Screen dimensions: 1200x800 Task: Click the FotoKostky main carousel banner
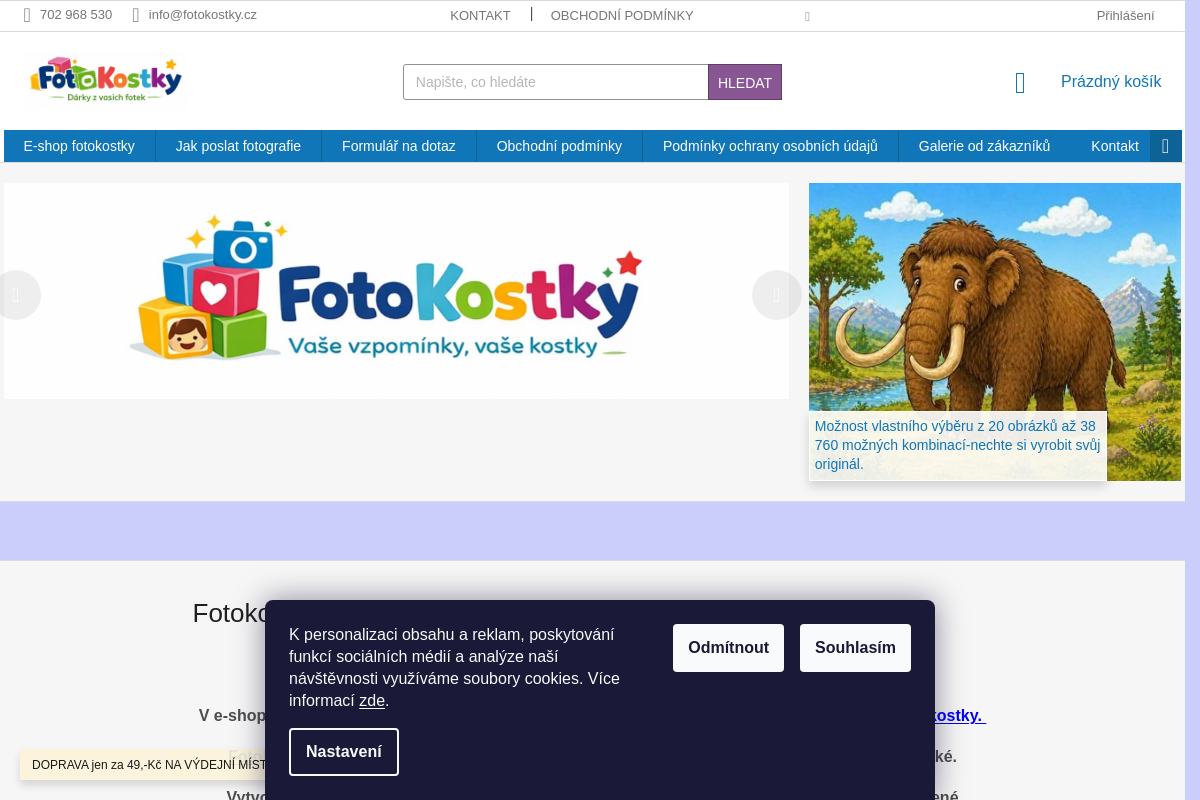click(396, 291)
